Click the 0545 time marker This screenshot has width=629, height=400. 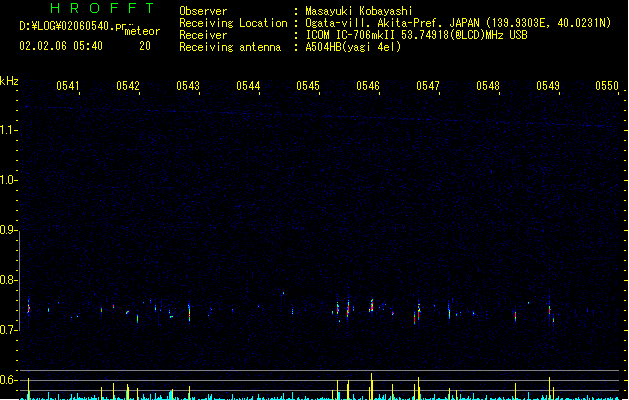pyautogui.click(x=308, y=86)
